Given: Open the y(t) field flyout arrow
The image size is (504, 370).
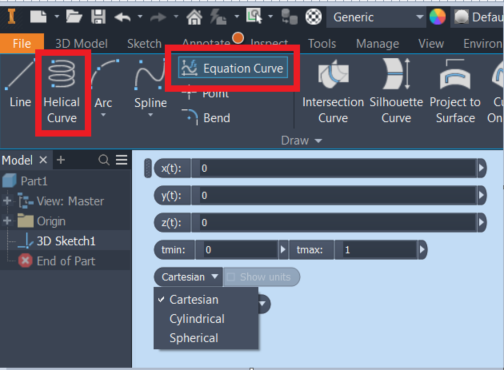Looking at the screenshot, I should [x=481, y=195].
